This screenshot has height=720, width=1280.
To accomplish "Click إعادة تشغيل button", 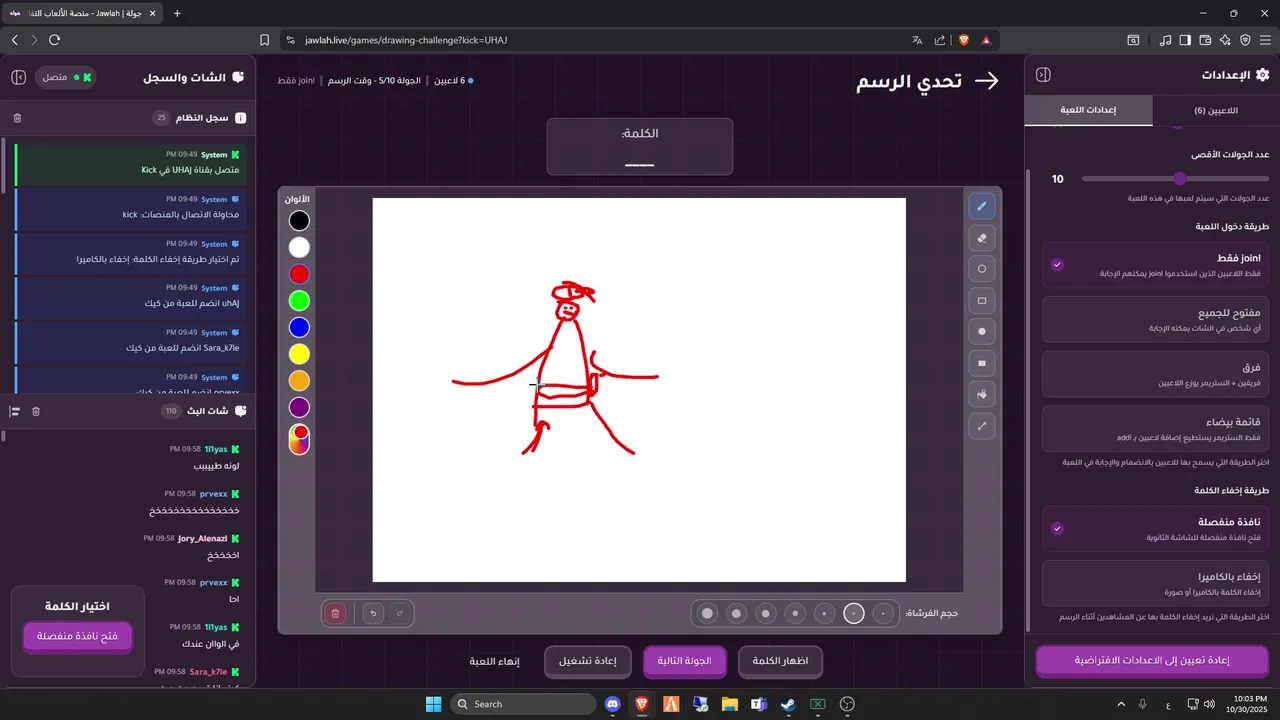I will pyautogui.click(x=587, y=661).
